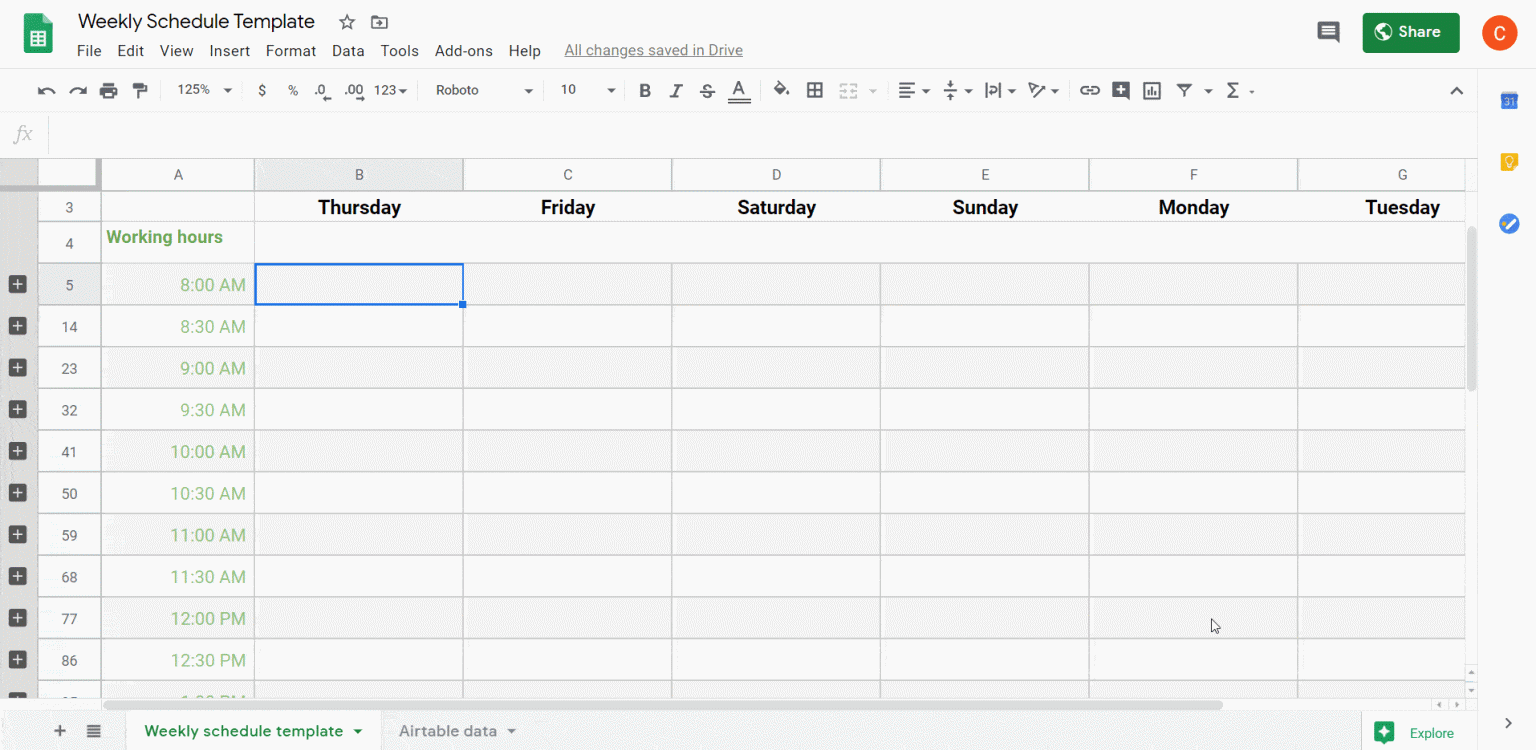Switch to the Airtable data sheet tab

(447, 730)
